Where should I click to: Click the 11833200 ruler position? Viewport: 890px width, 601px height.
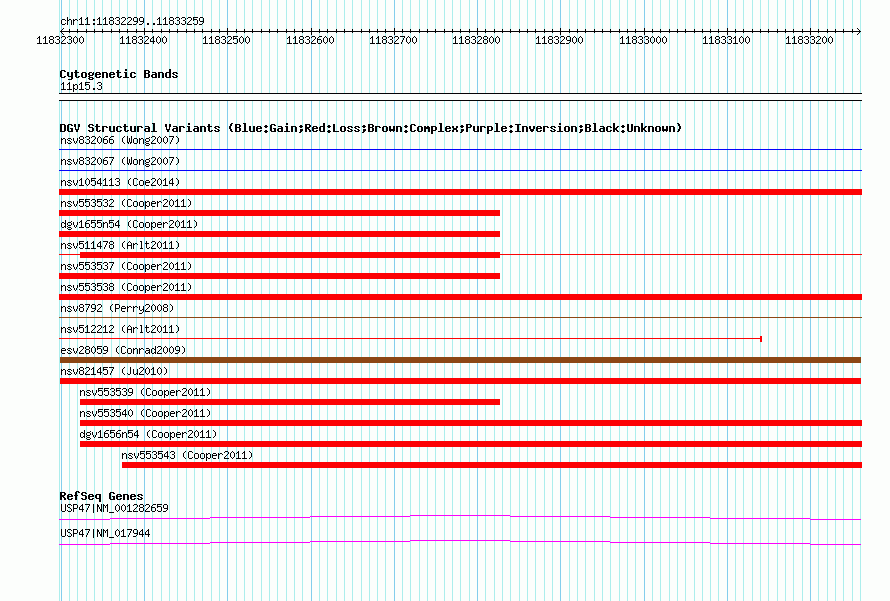click(809, 40)
